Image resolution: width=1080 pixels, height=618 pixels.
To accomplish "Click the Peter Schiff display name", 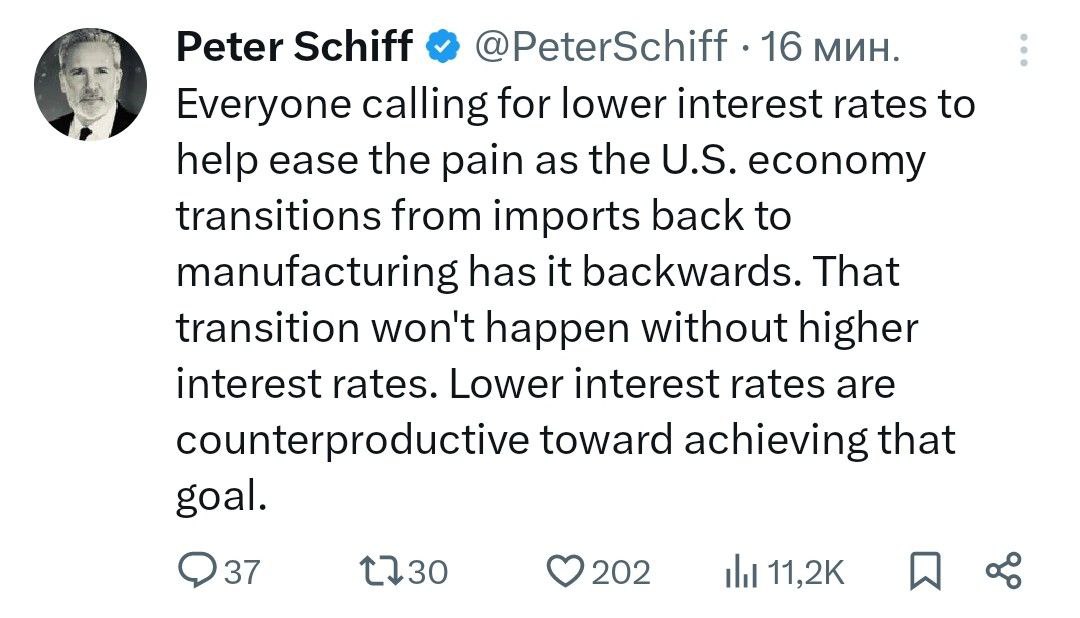I will (x=295, y=47).
